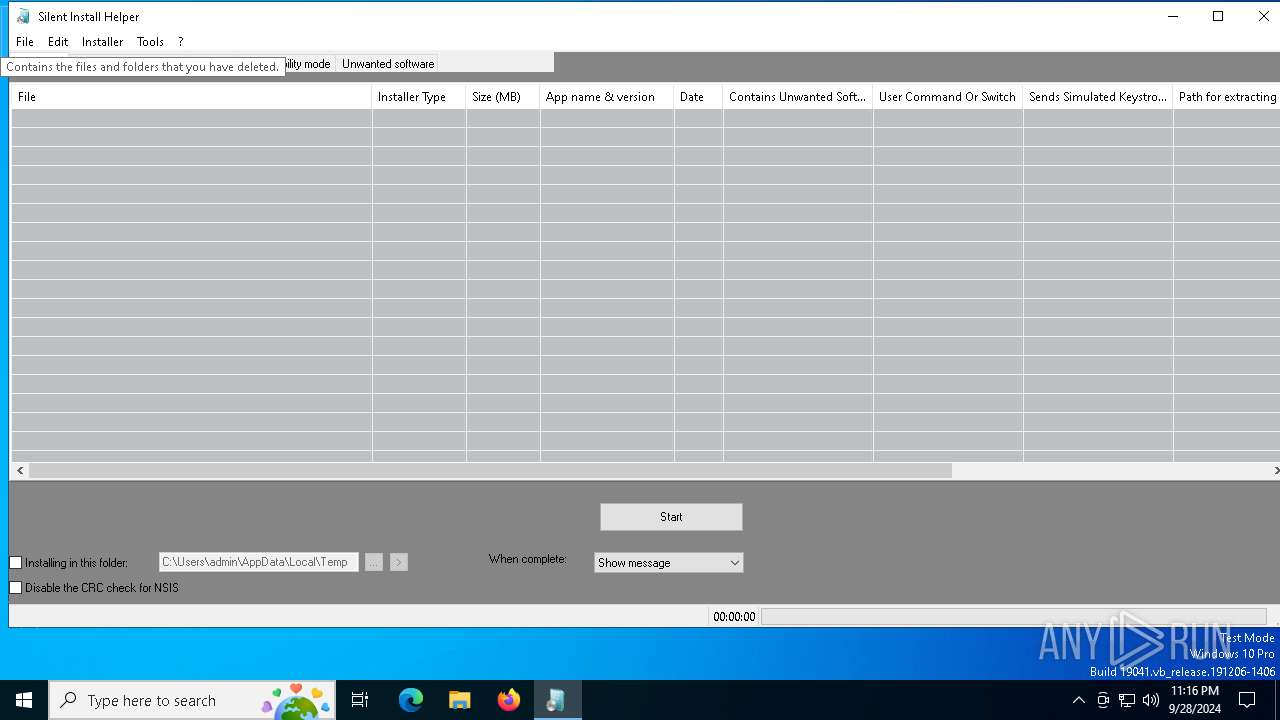The image size is (1280, 720).
Task: Click the App name & version column header
Action: (x=607, y=97)
